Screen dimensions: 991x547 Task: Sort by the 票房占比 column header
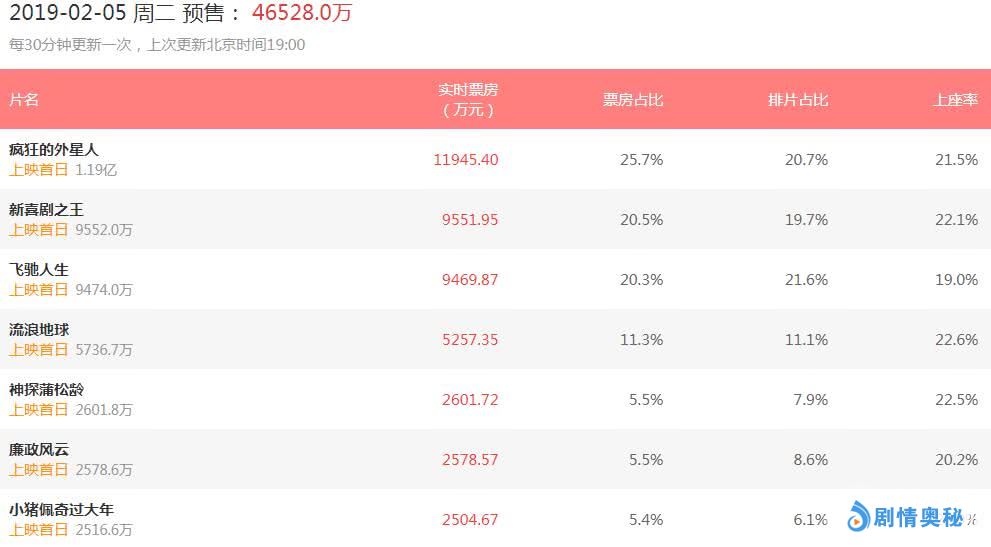(632, 100)
